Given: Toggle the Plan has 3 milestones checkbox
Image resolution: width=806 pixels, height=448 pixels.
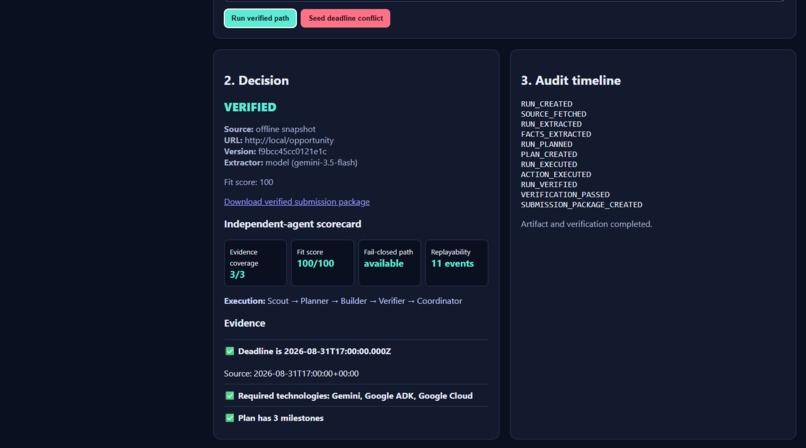Looking at the screenshot, I should coord(230,418).
